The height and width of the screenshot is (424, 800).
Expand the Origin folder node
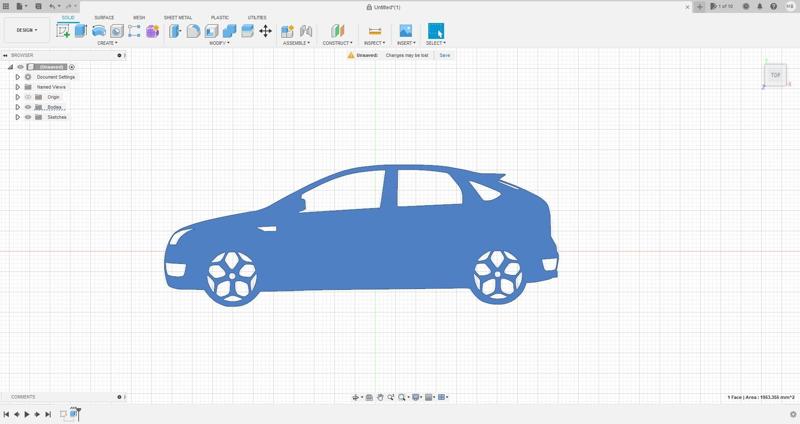[17, 97]
